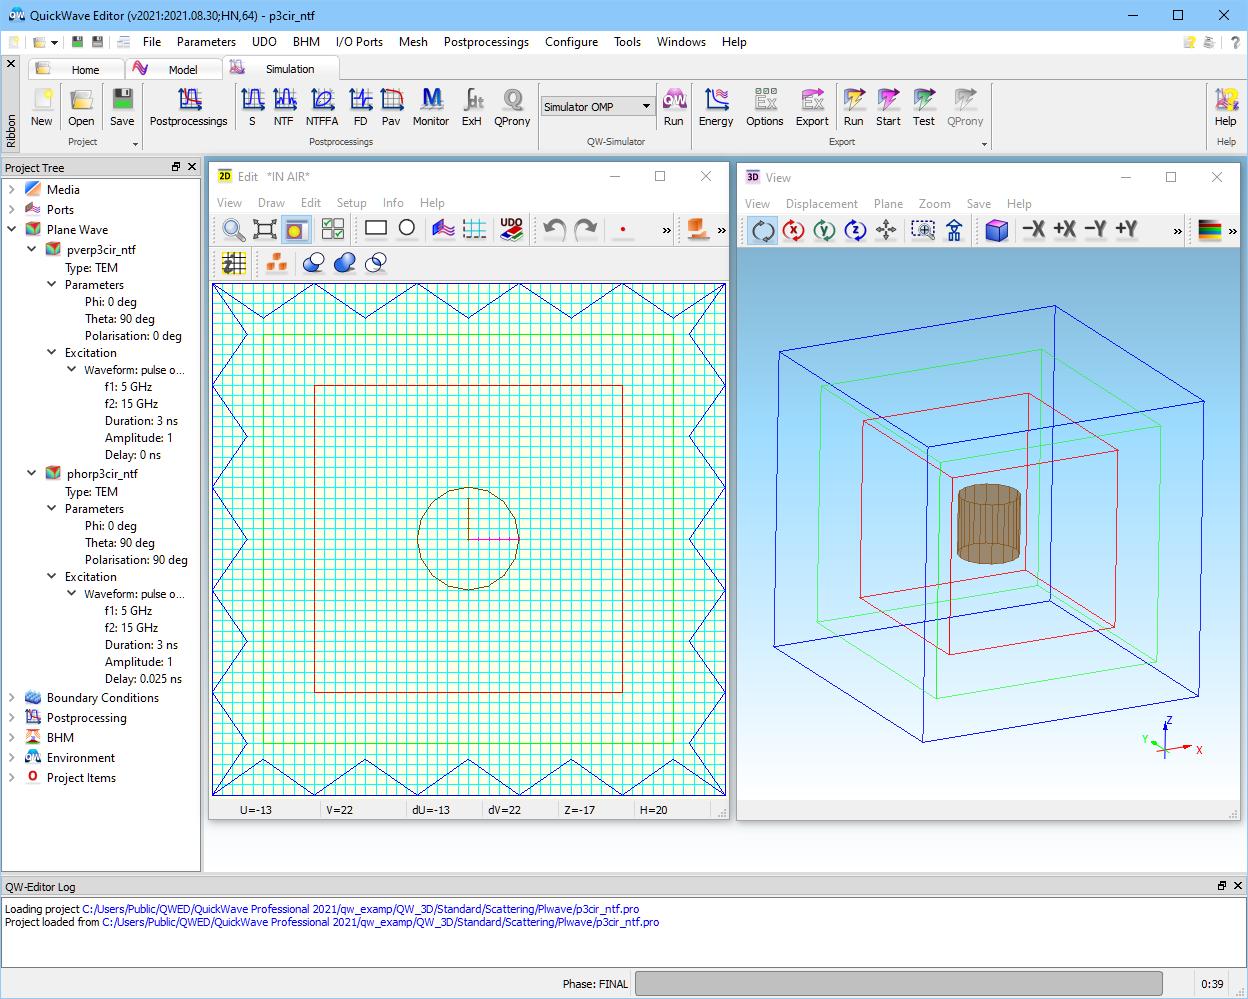Screen dimensions: 1248x999
Task: Open Export Options
Action: pyautogui.click(x=765, y=107)
